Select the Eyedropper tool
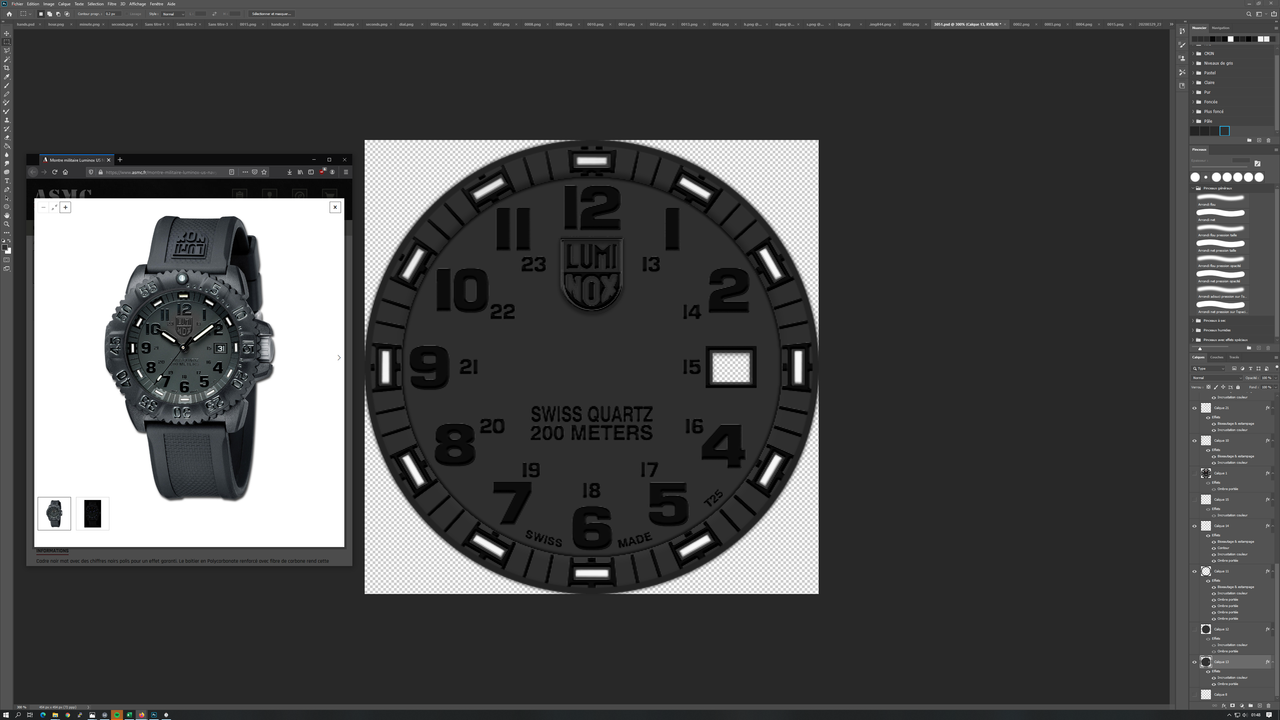 6,77
